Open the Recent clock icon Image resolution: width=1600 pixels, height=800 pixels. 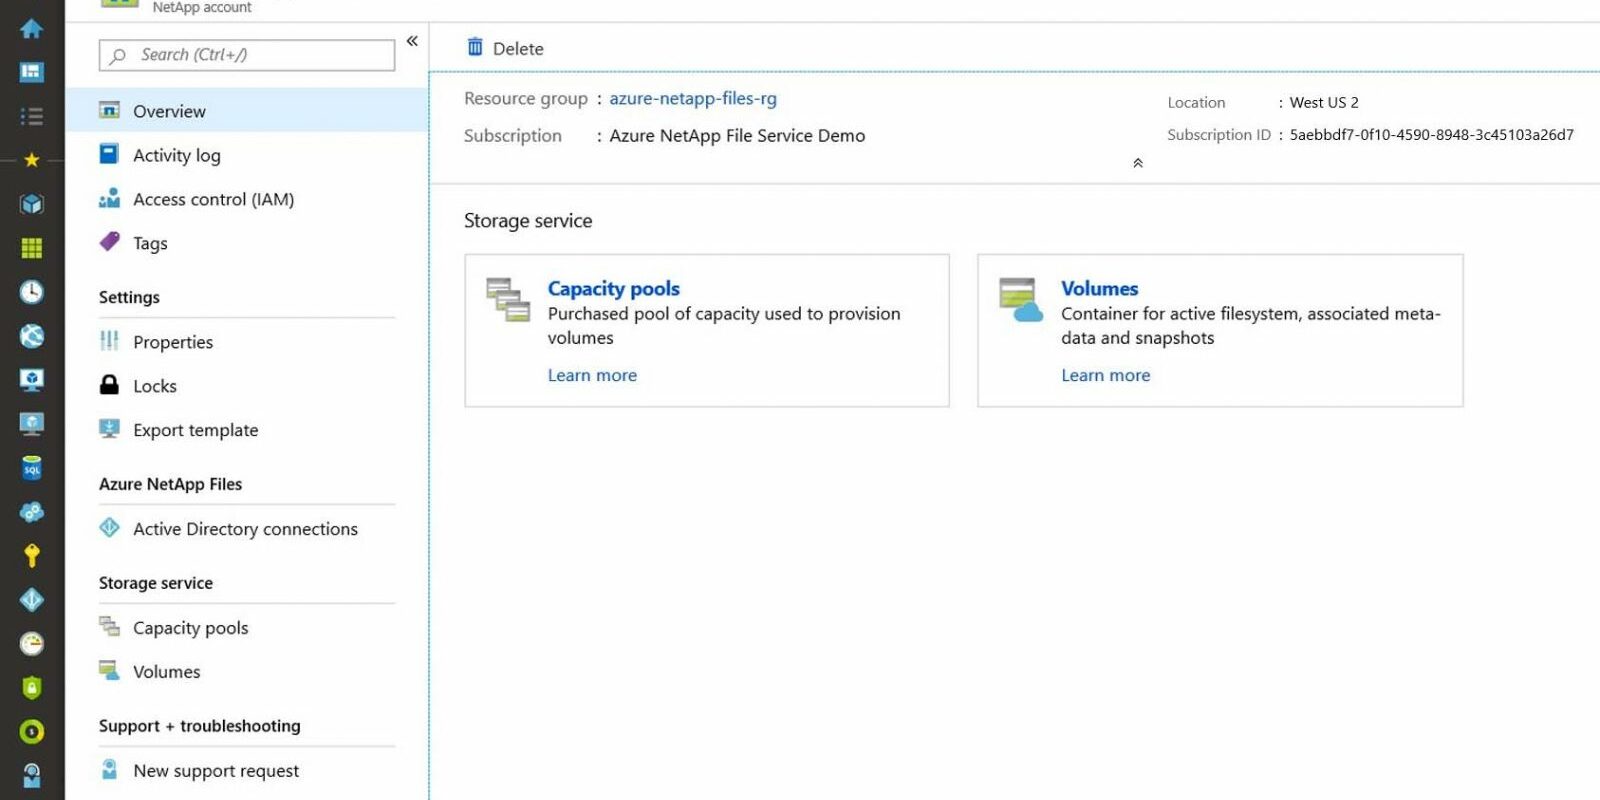tap(31, 292)
